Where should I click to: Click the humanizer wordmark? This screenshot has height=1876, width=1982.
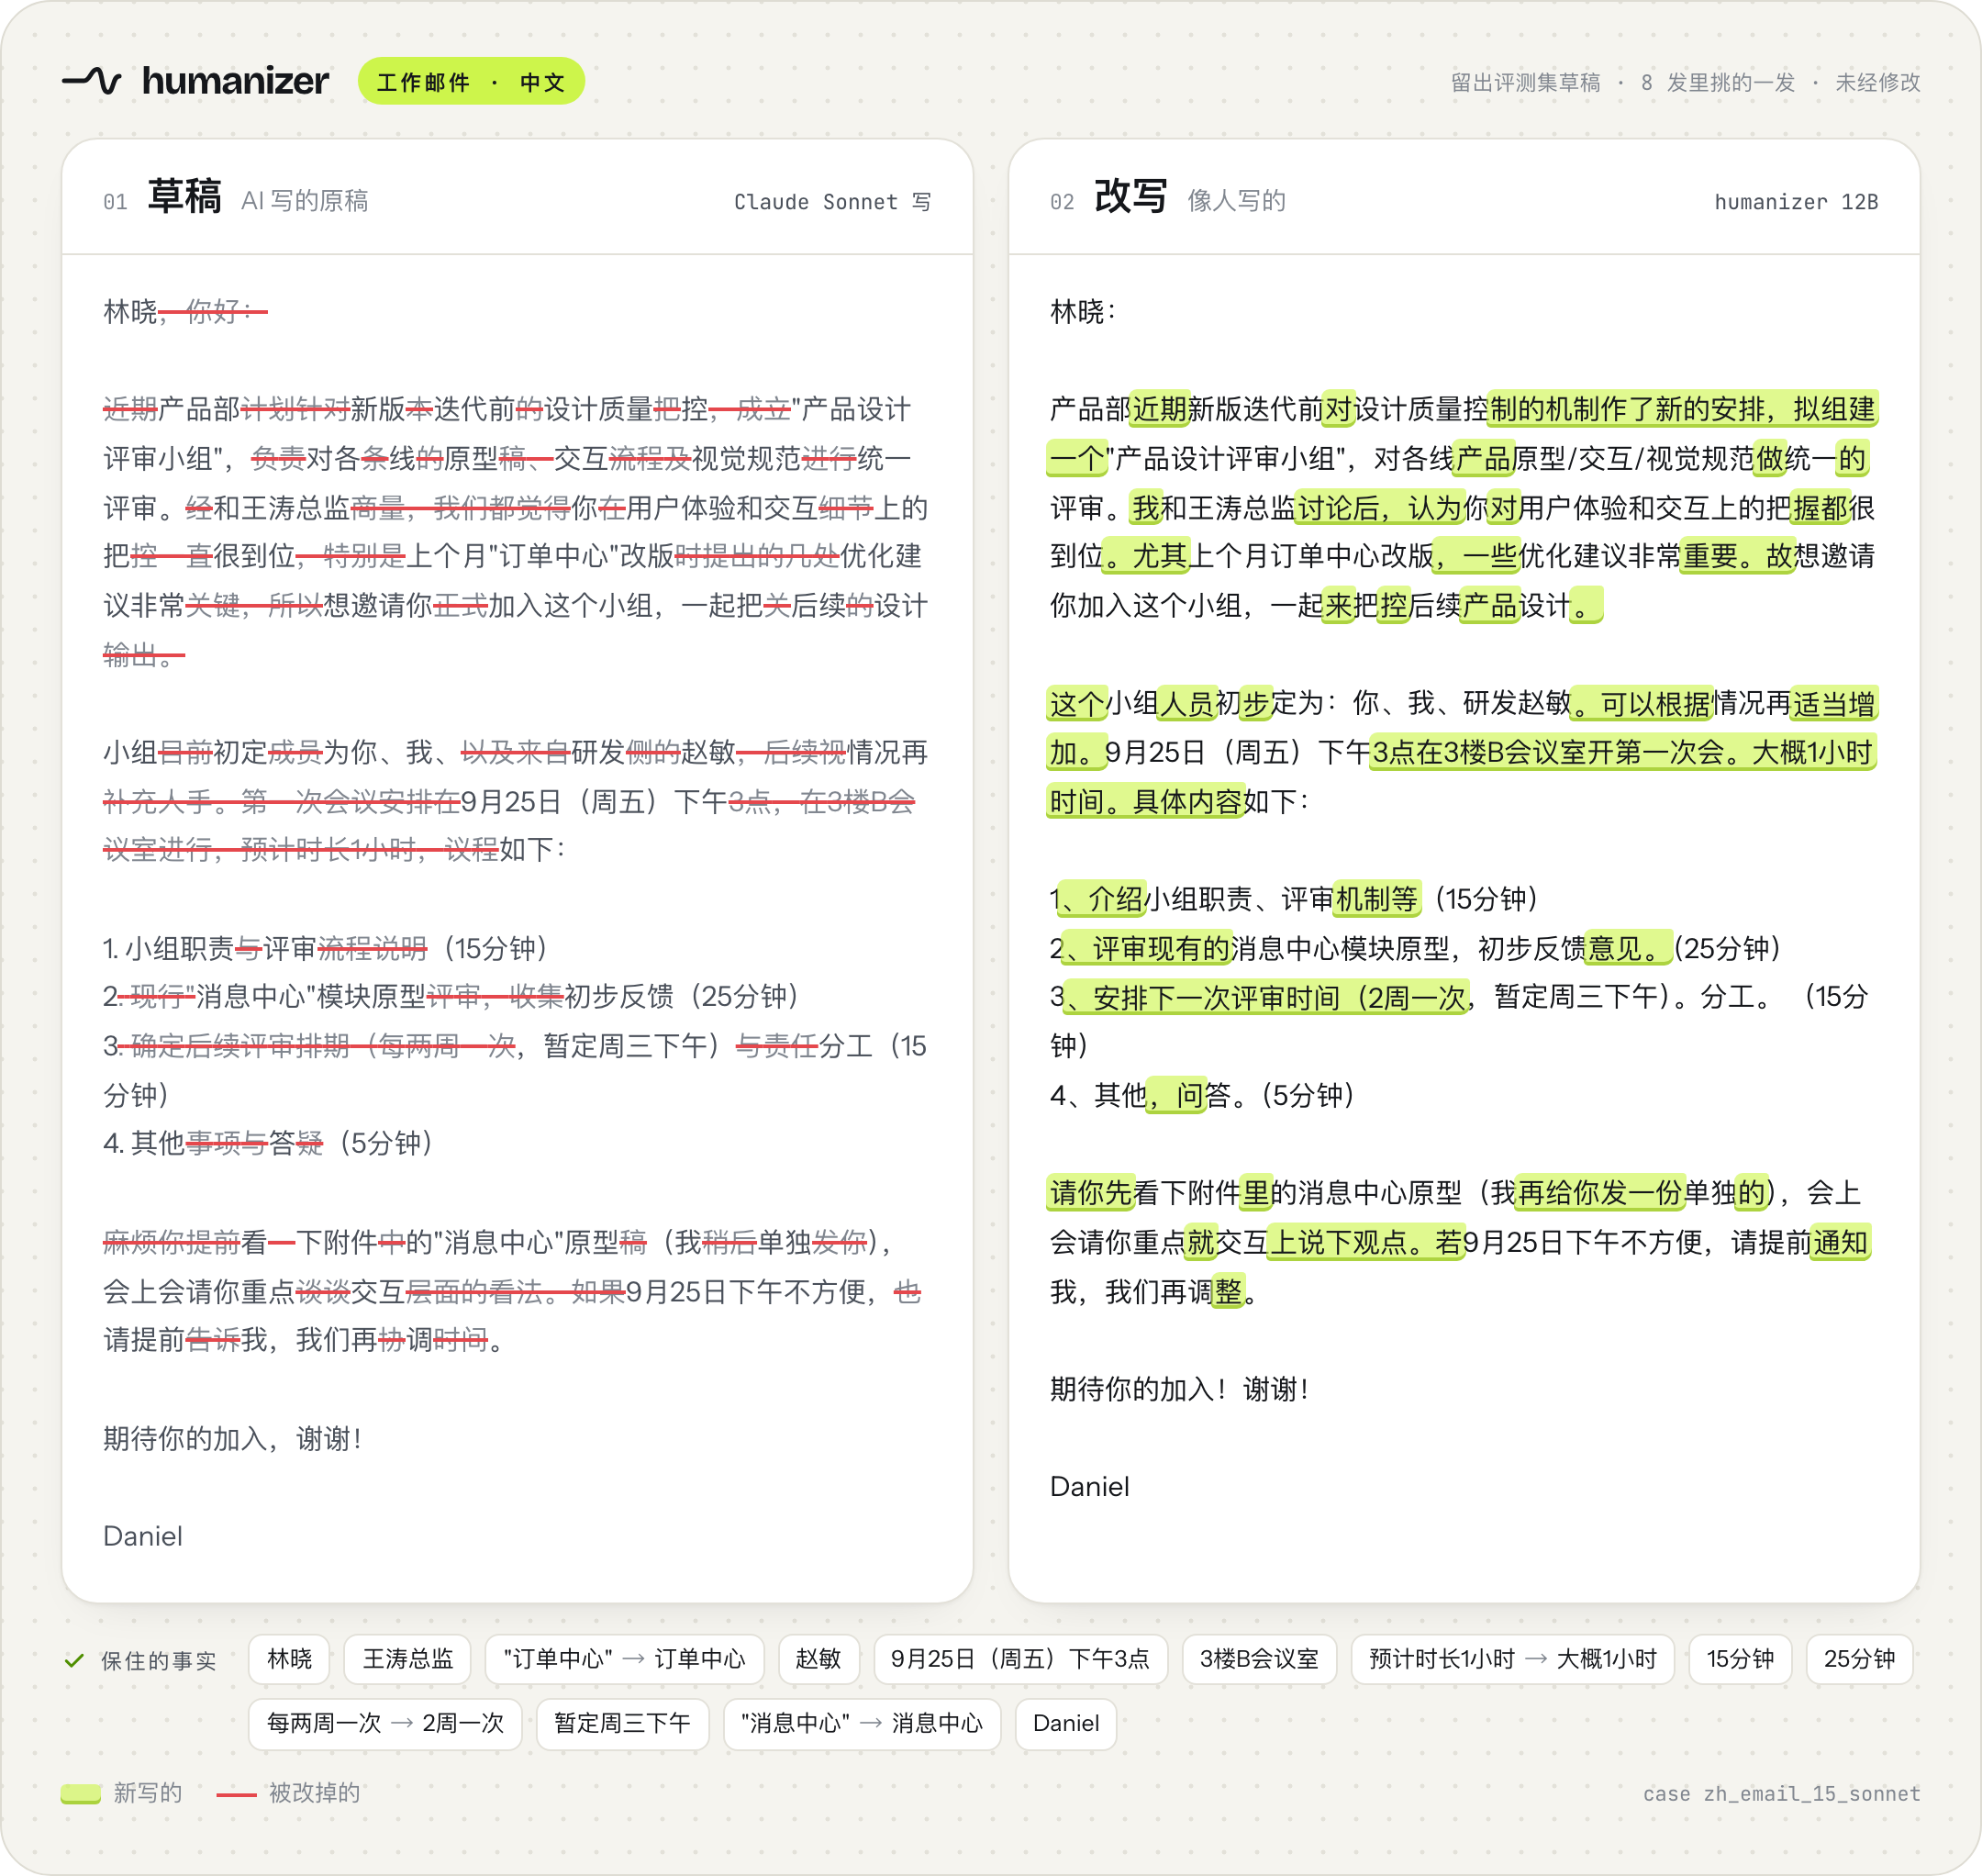coord(235,80)
